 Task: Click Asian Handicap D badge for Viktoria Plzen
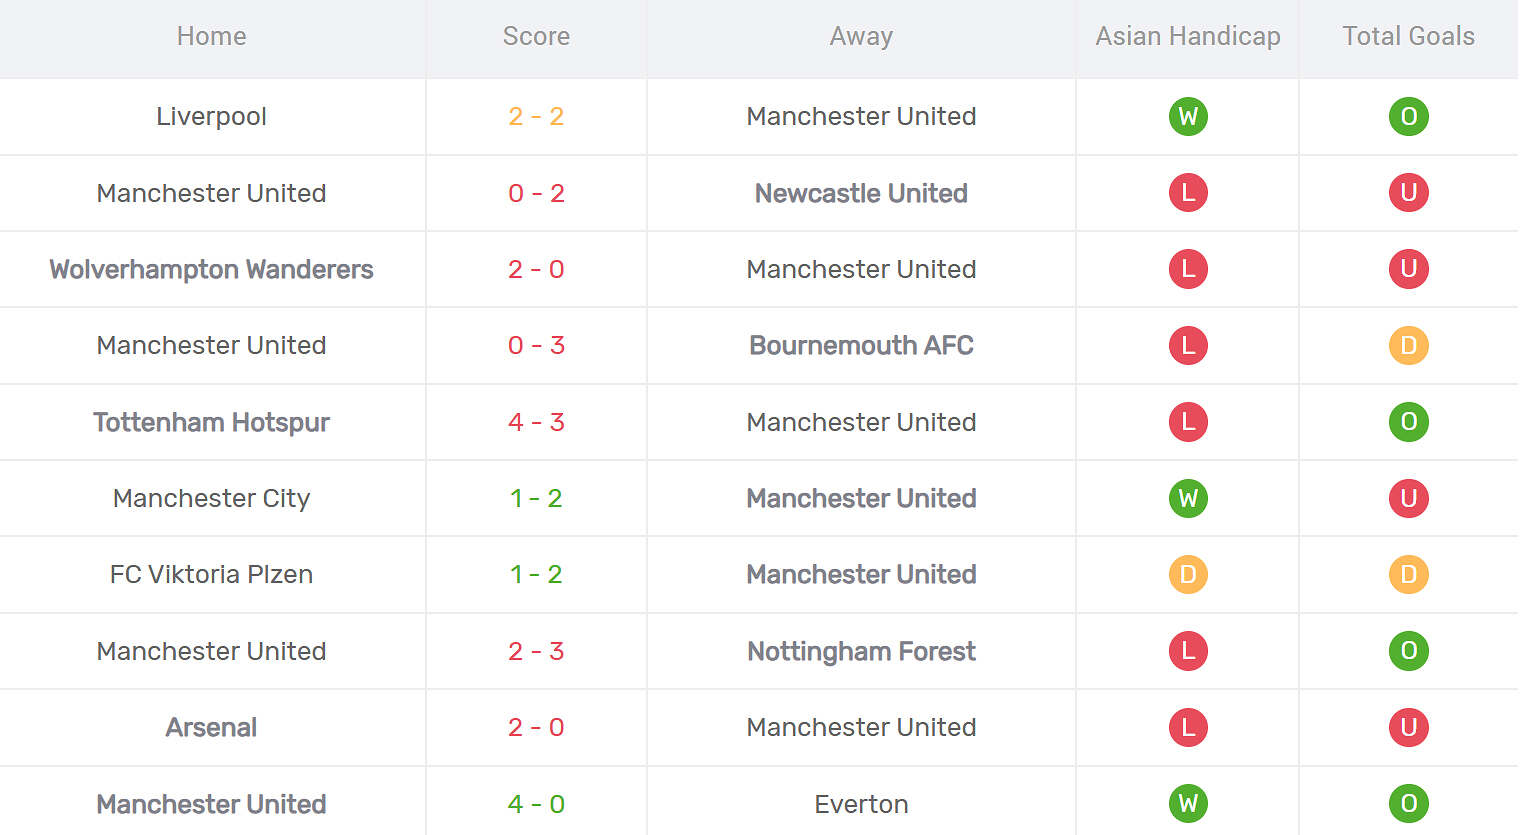tap(1188, 575)
